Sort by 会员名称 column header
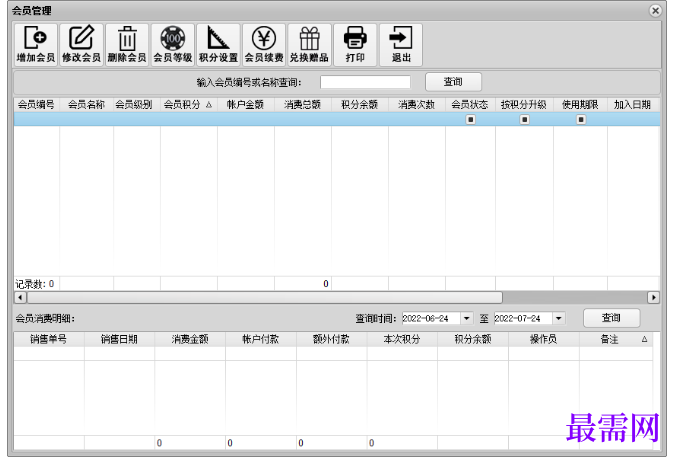678x459 pixels. (86, 105)
